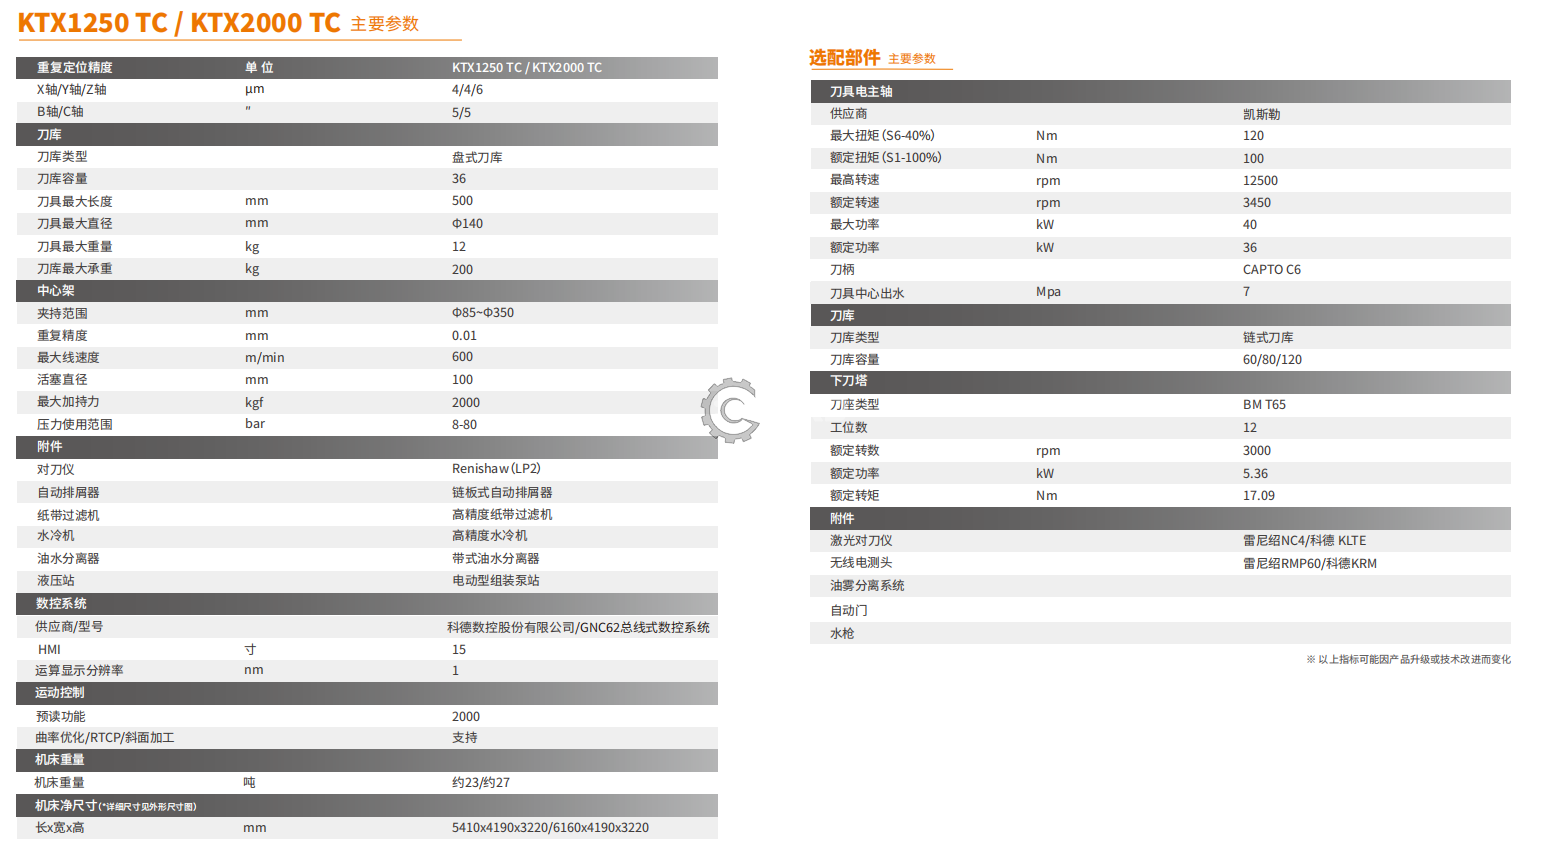The image size is (1550, 842).
Task: Select the "最大线速度" label
Action: [68, 357]
